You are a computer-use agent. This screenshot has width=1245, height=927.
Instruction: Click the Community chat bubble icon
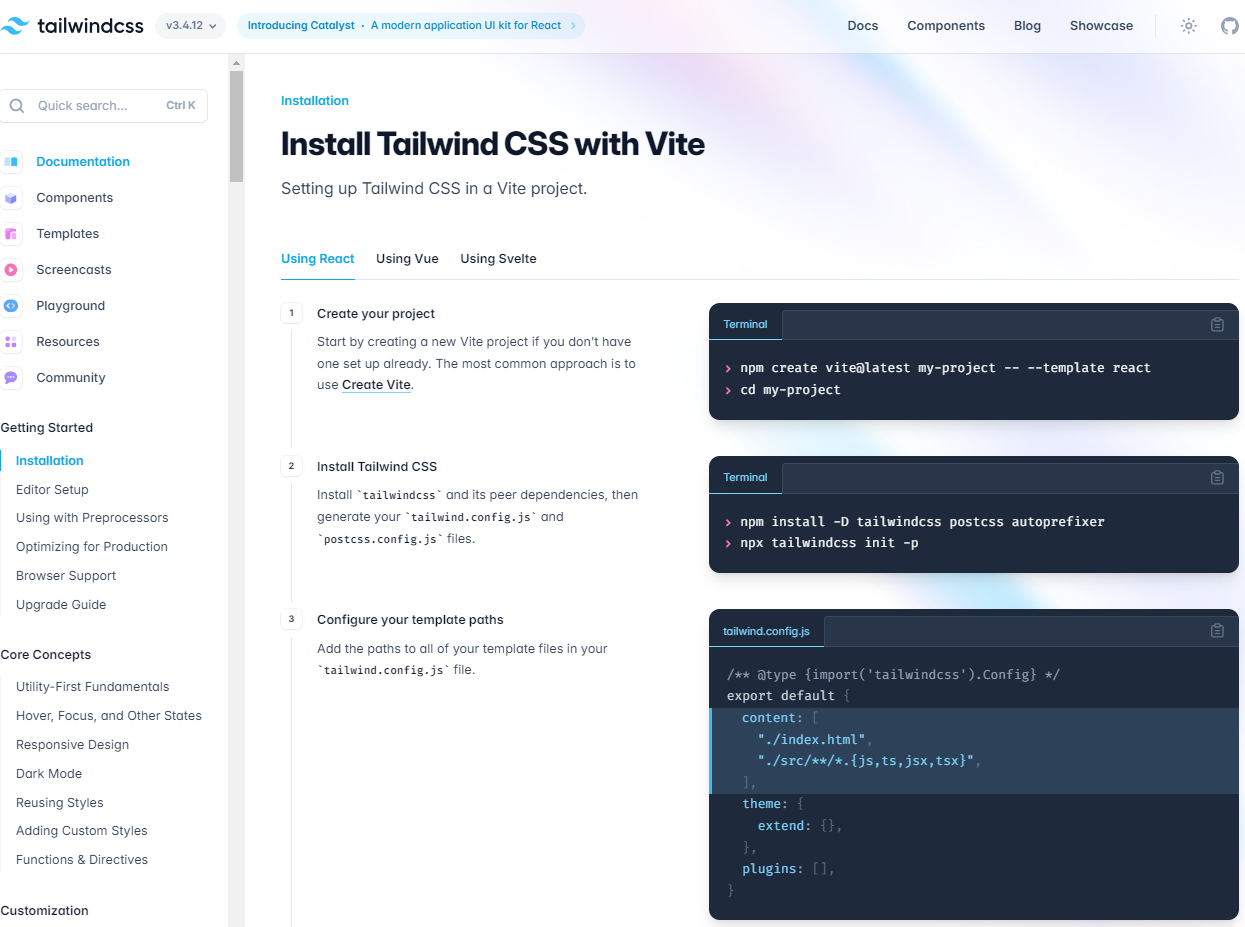point(11,378)
